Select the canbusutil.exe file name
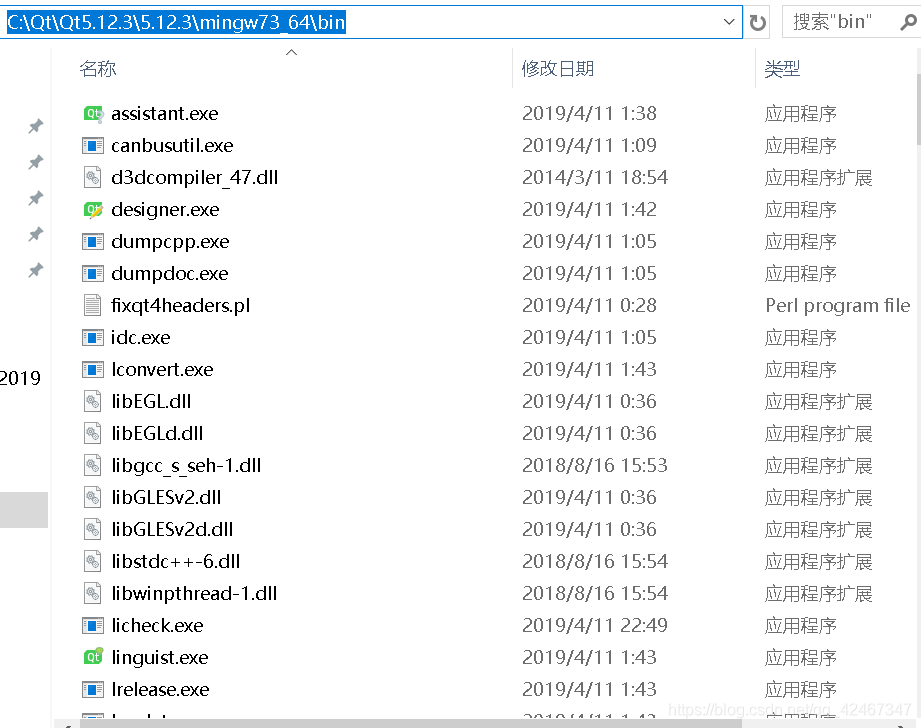Viewport: 921px width, 728px height. coord(172,145)
